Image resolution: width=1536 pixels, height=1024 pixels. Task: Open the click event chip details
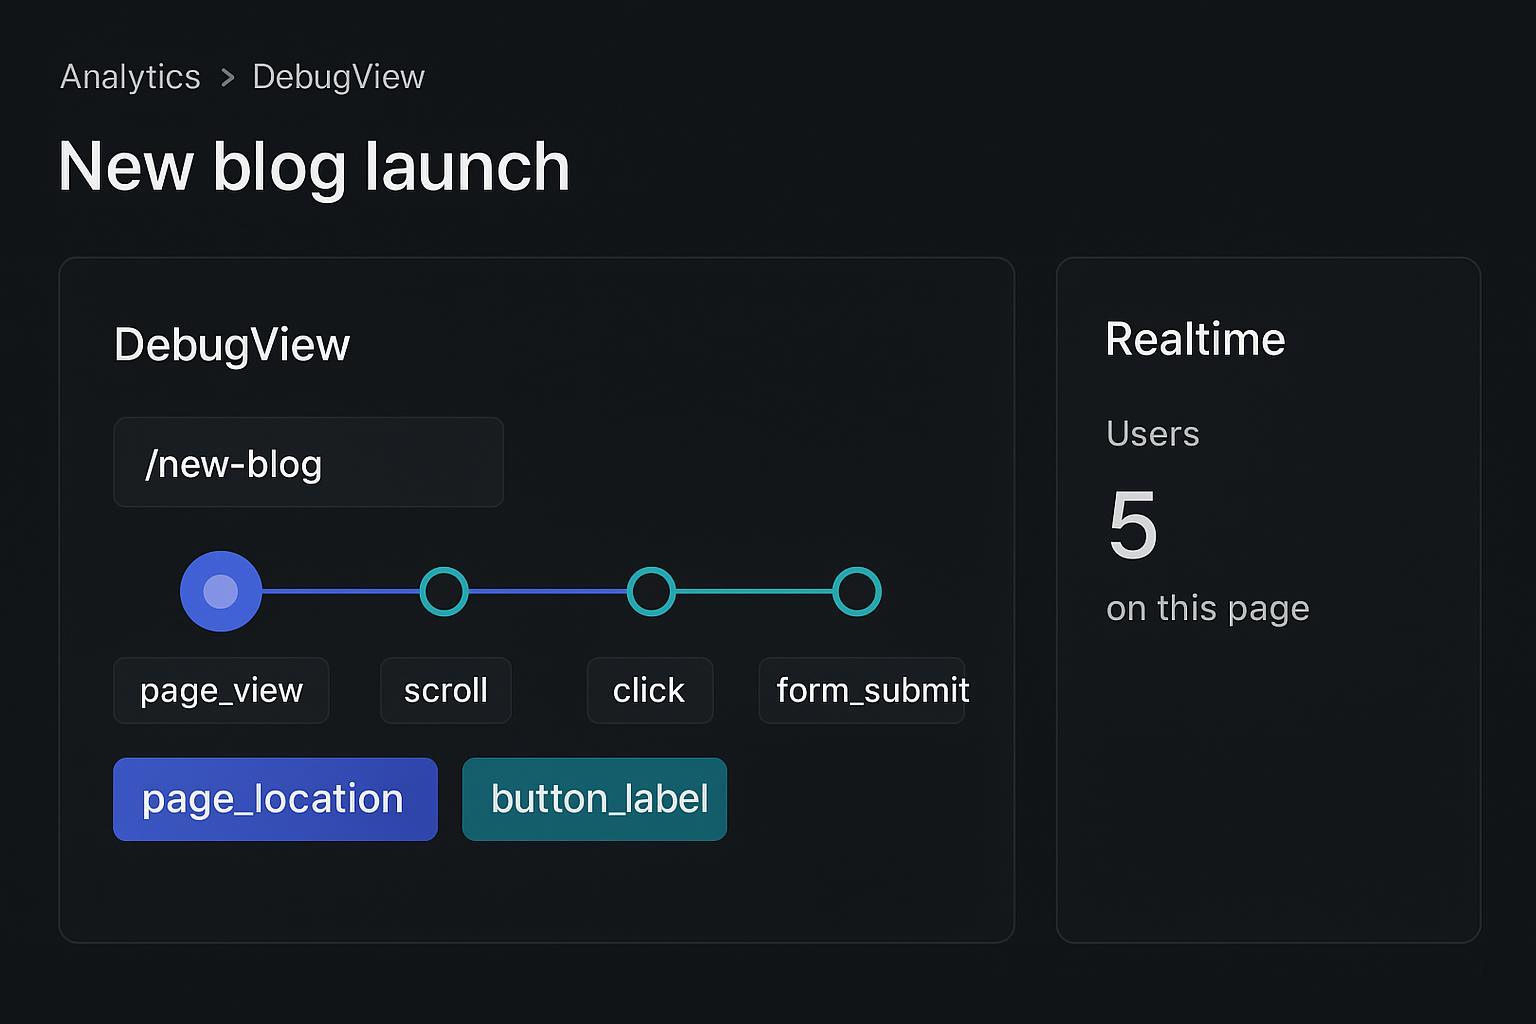coord(649,690)
